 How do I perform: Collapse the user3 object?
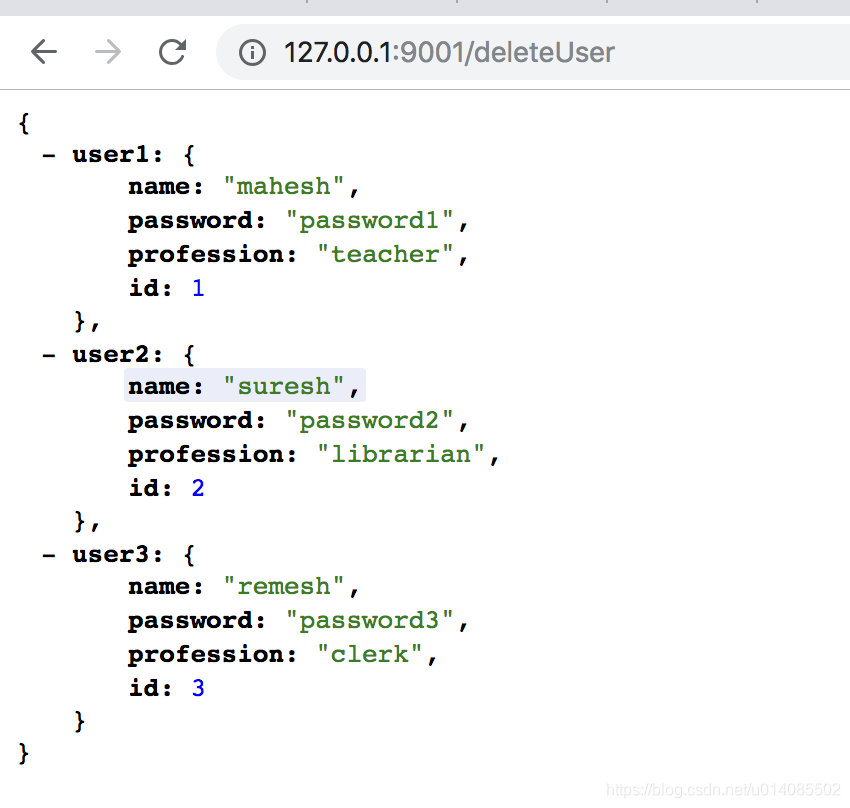point(49,555)
